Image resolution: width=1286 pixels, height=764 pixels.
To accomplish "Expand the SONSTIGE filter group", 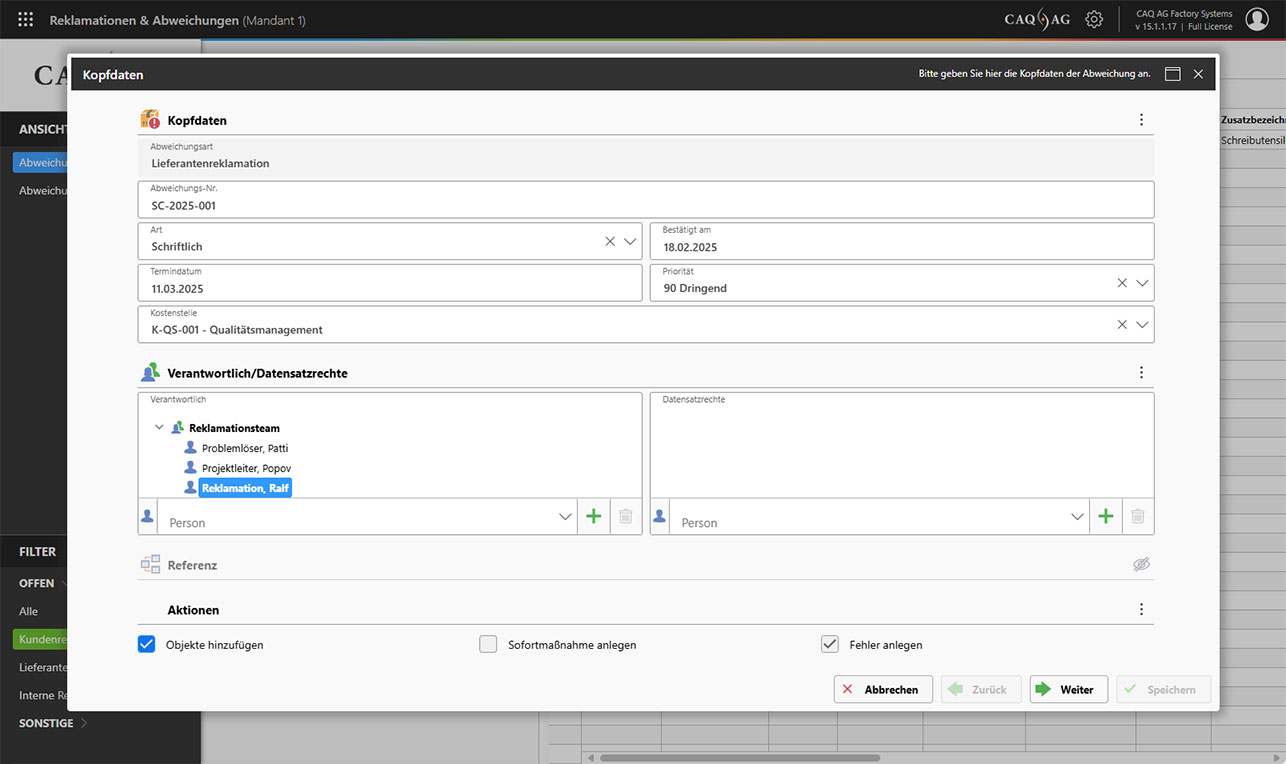I will click(x=84, y=723).
